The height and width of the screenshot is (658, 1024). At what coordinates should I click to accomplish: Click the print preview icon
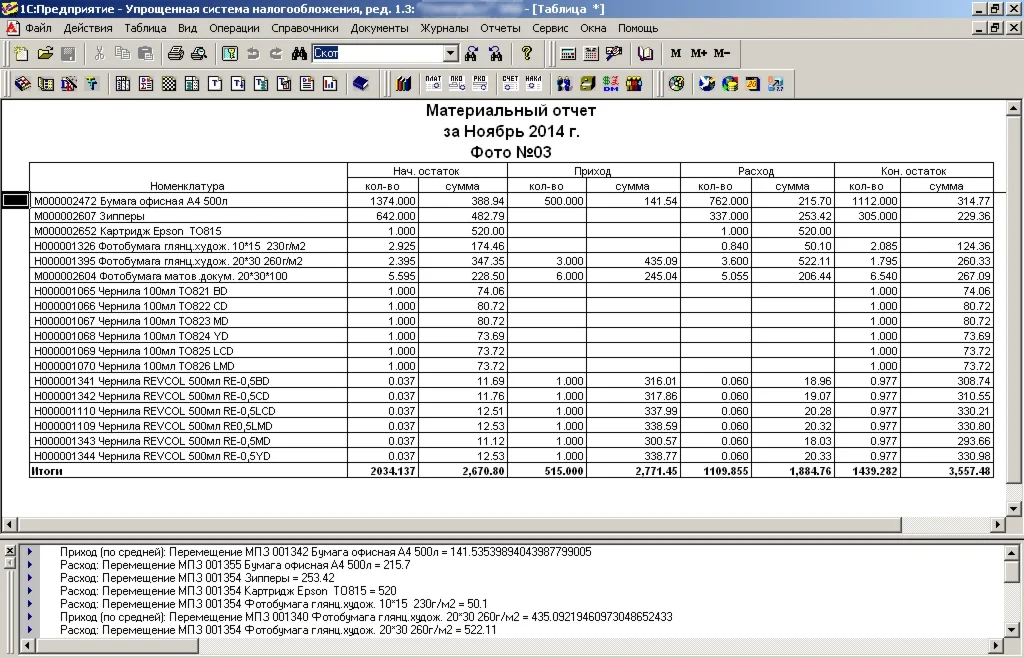(198, 53)
